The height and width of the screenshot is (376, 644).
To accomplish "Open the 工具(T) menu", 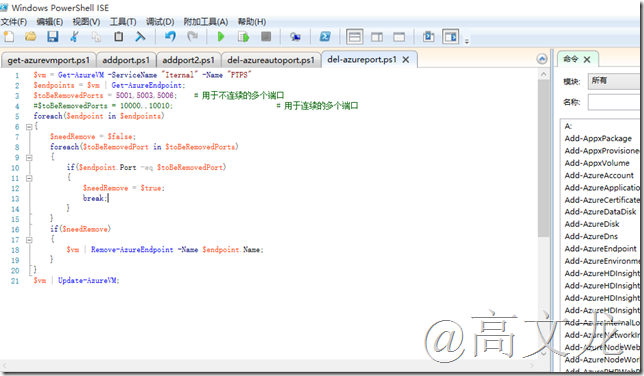I will click(x=123, y=22).
